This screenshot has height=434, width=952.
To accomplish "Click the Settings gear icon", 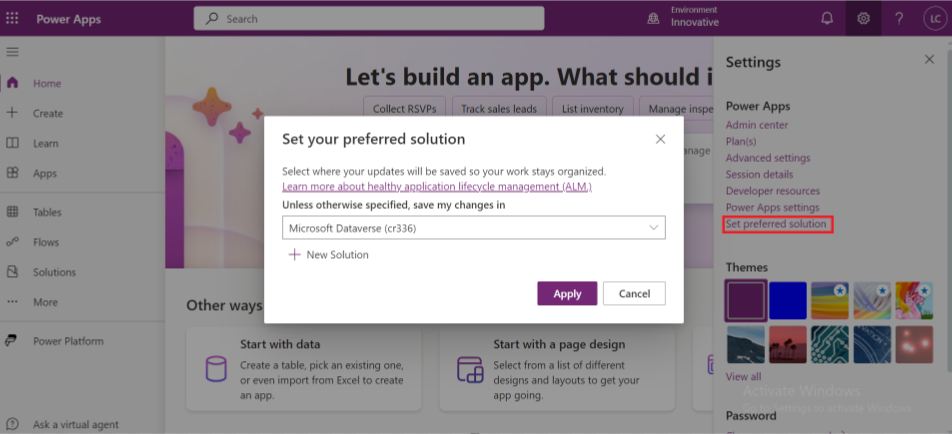I will (863, 18).
